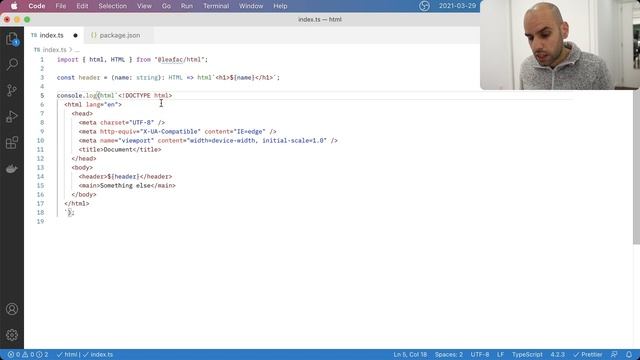Image resolution: width=640 pixels, height=360 pixels.
Task: Open the File menu
Action: 61,6
